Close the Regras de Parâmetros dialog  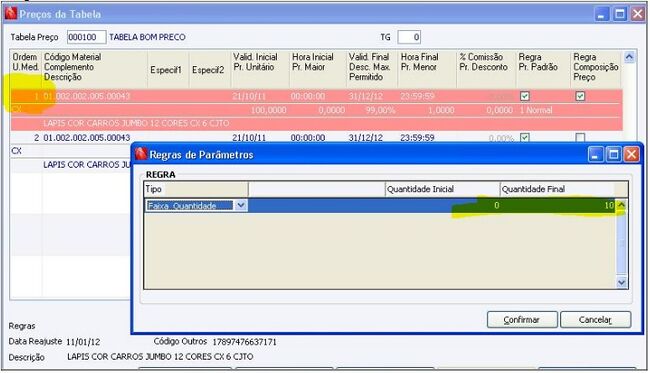click(631, 155)
